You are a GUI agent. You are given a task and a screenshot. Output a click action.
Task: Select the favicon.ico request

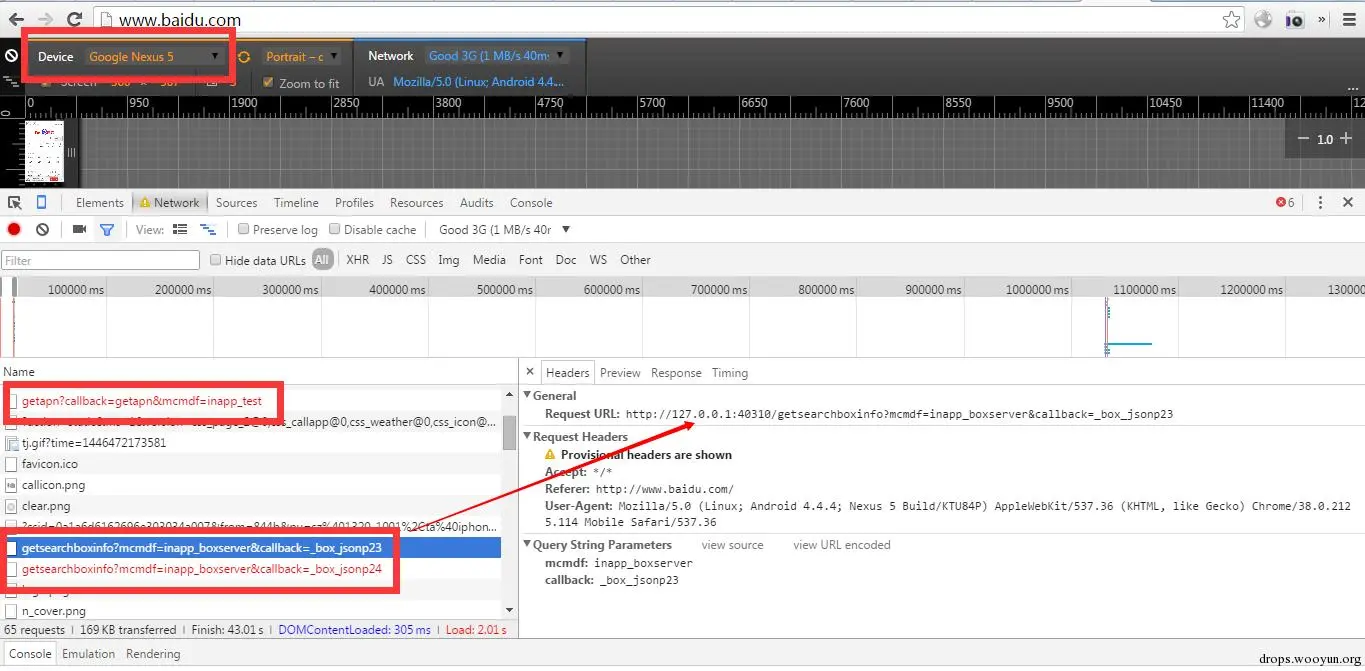point(250,464)
